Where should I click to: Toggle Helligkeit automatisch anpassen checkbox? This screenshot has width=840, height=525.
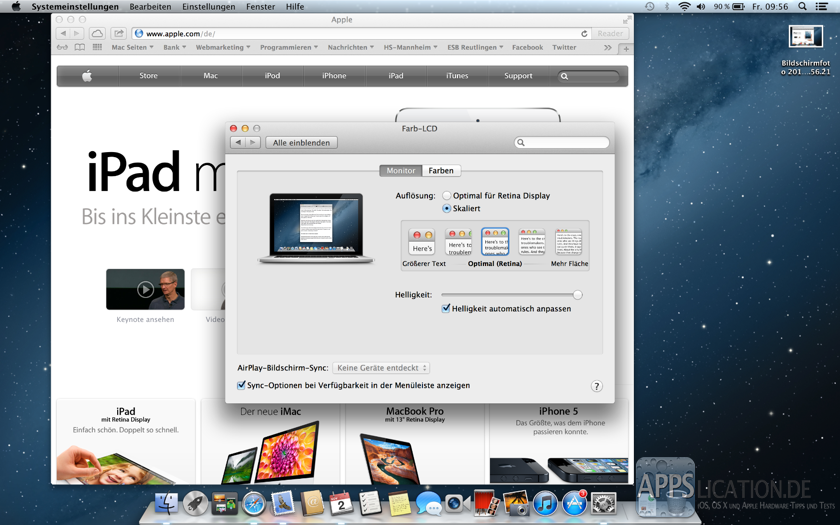(x=445, y=309)
